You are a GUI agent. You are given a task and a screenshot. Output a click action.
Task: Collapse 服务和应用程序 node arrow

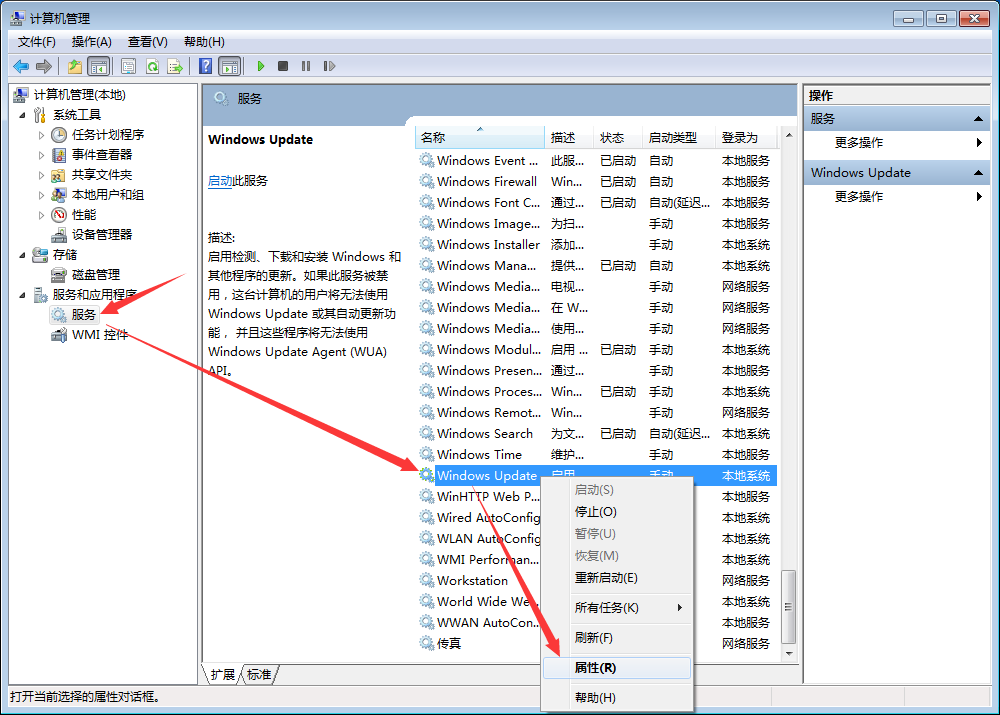(x=22, y=295)
